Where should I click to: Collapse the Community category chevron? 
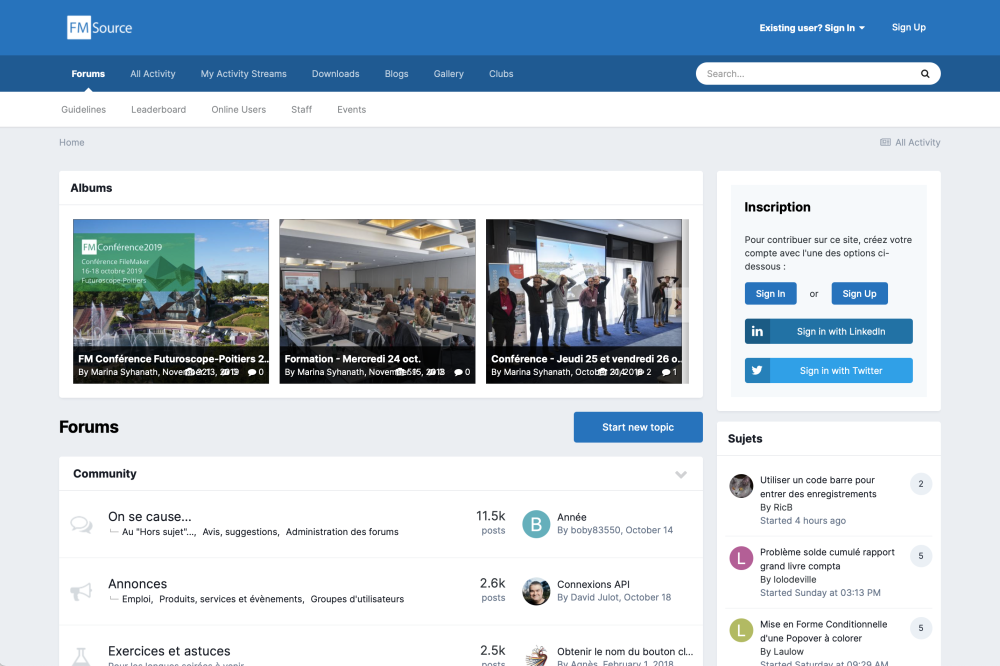(x=681, y=474)
